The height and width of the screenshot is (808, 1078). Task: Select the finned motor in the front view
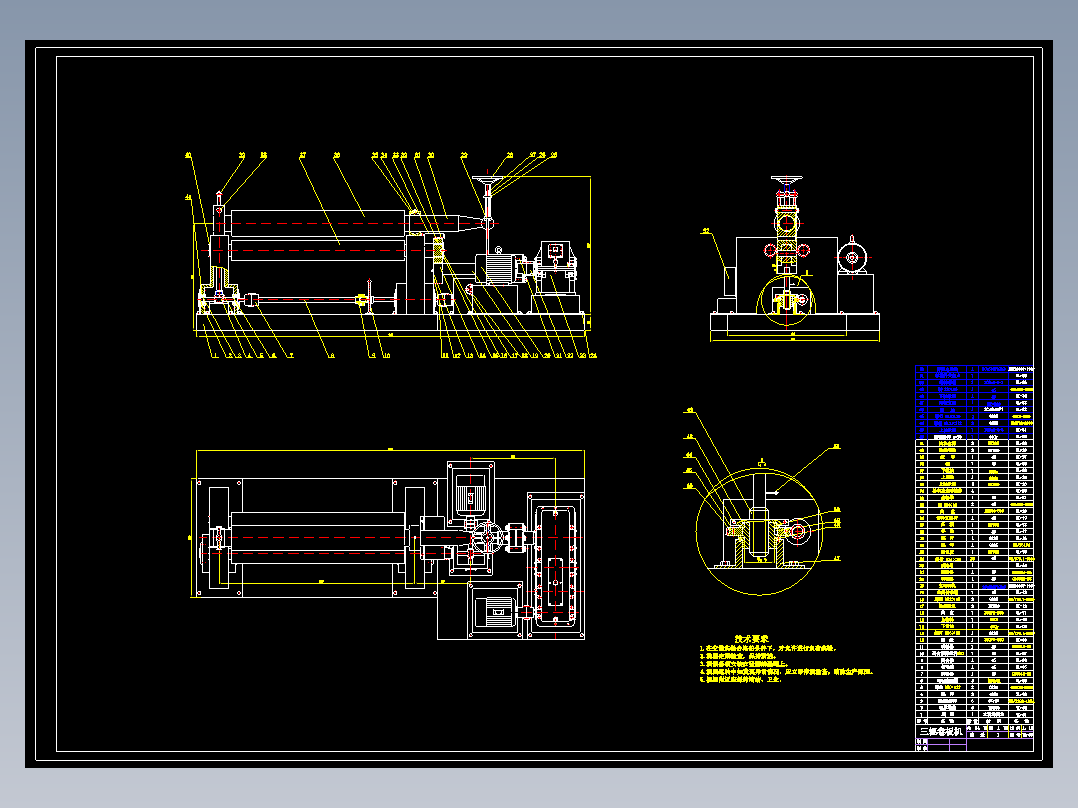(501, 268)
